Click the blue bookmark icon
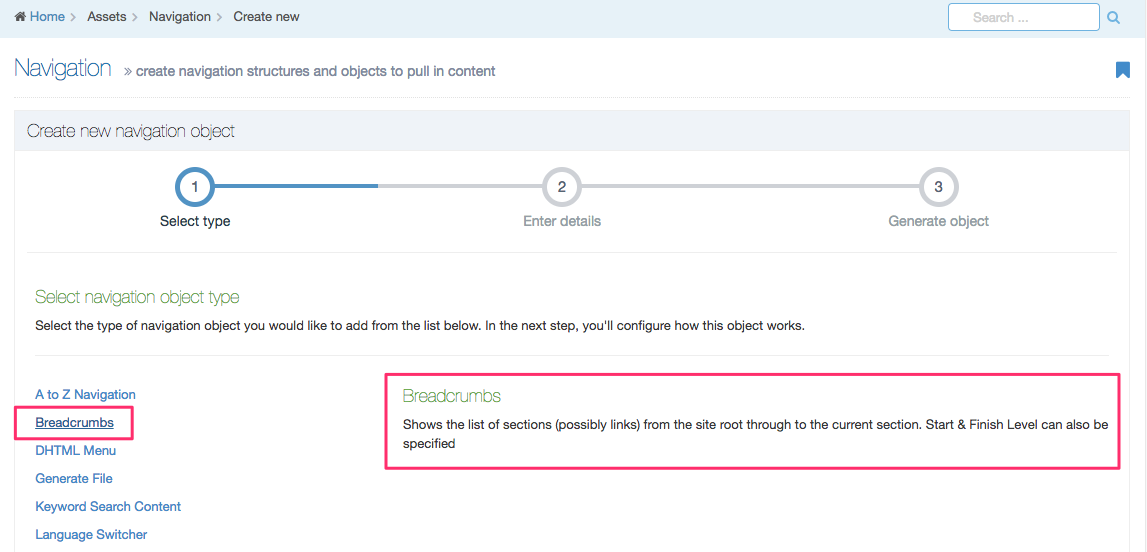The width and height of the screenshot is (1147, 552). [1122, 70]
